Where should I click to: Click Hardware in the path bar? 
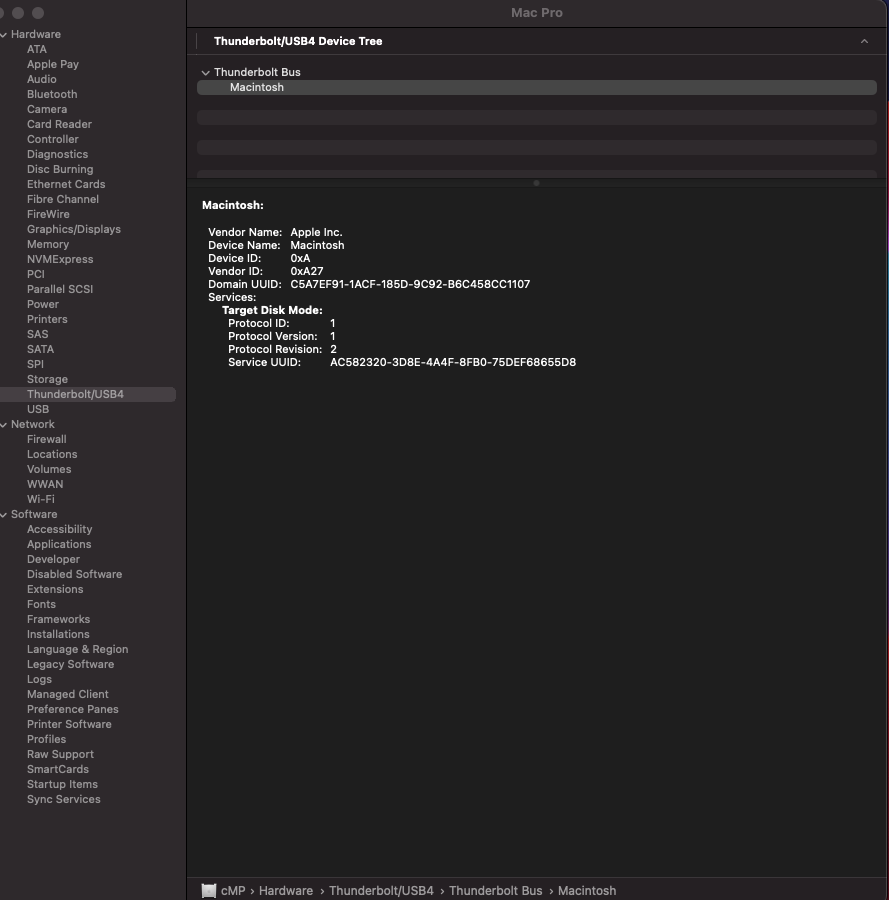click(286, 890)
